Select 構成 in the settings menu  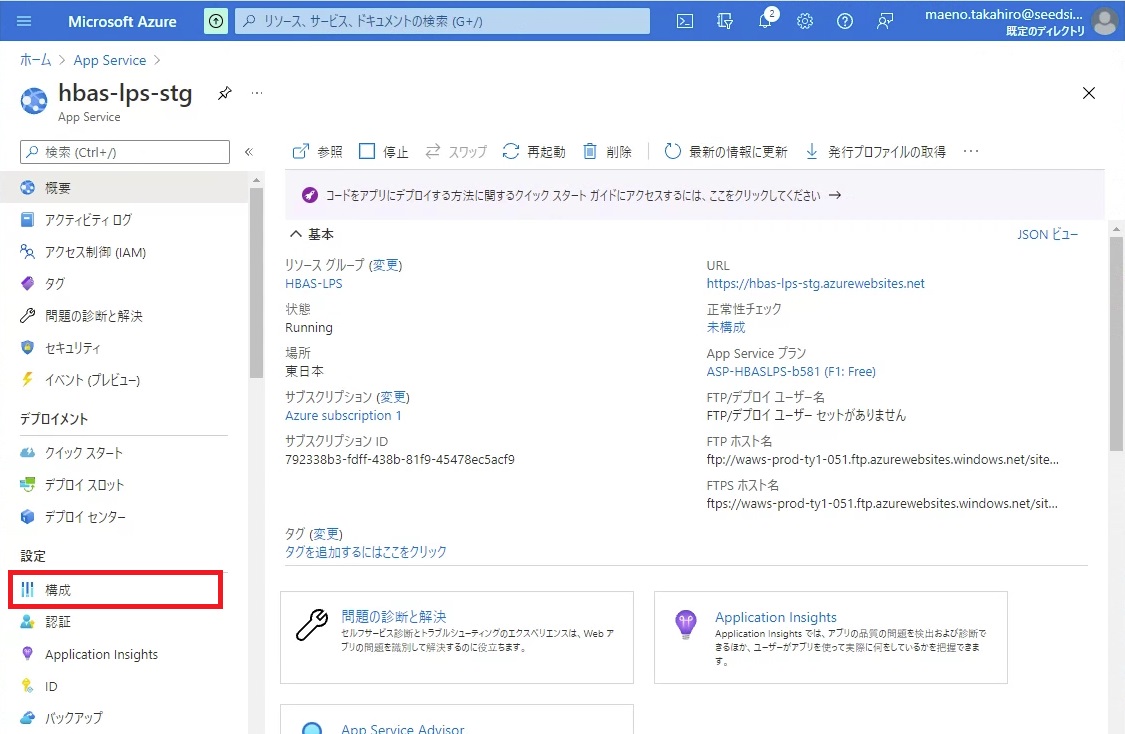[58, 590]
